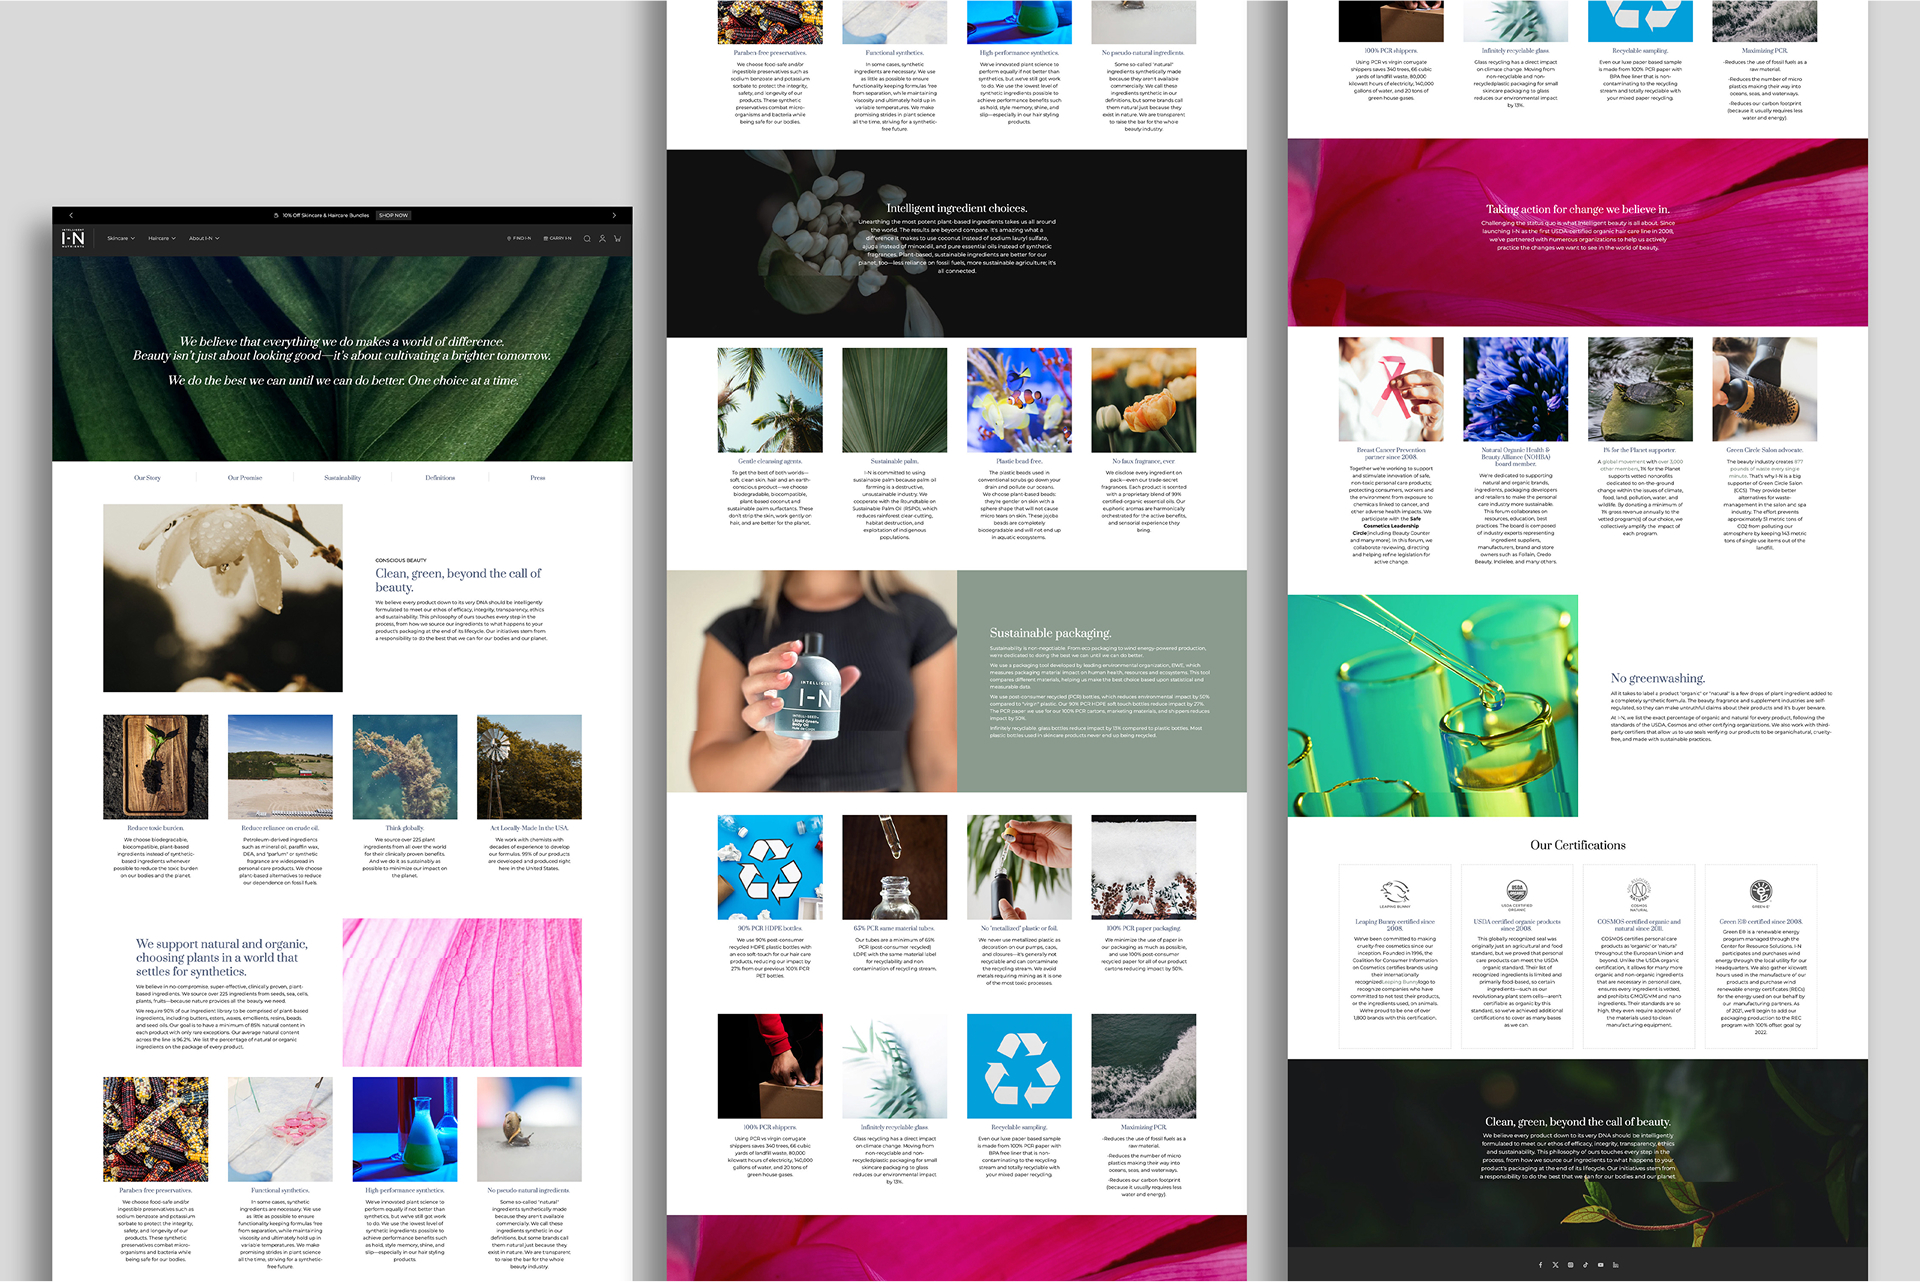Open the YouTube footer icon
Screen dimensions: 1920x1282
coord(1600,1265)
